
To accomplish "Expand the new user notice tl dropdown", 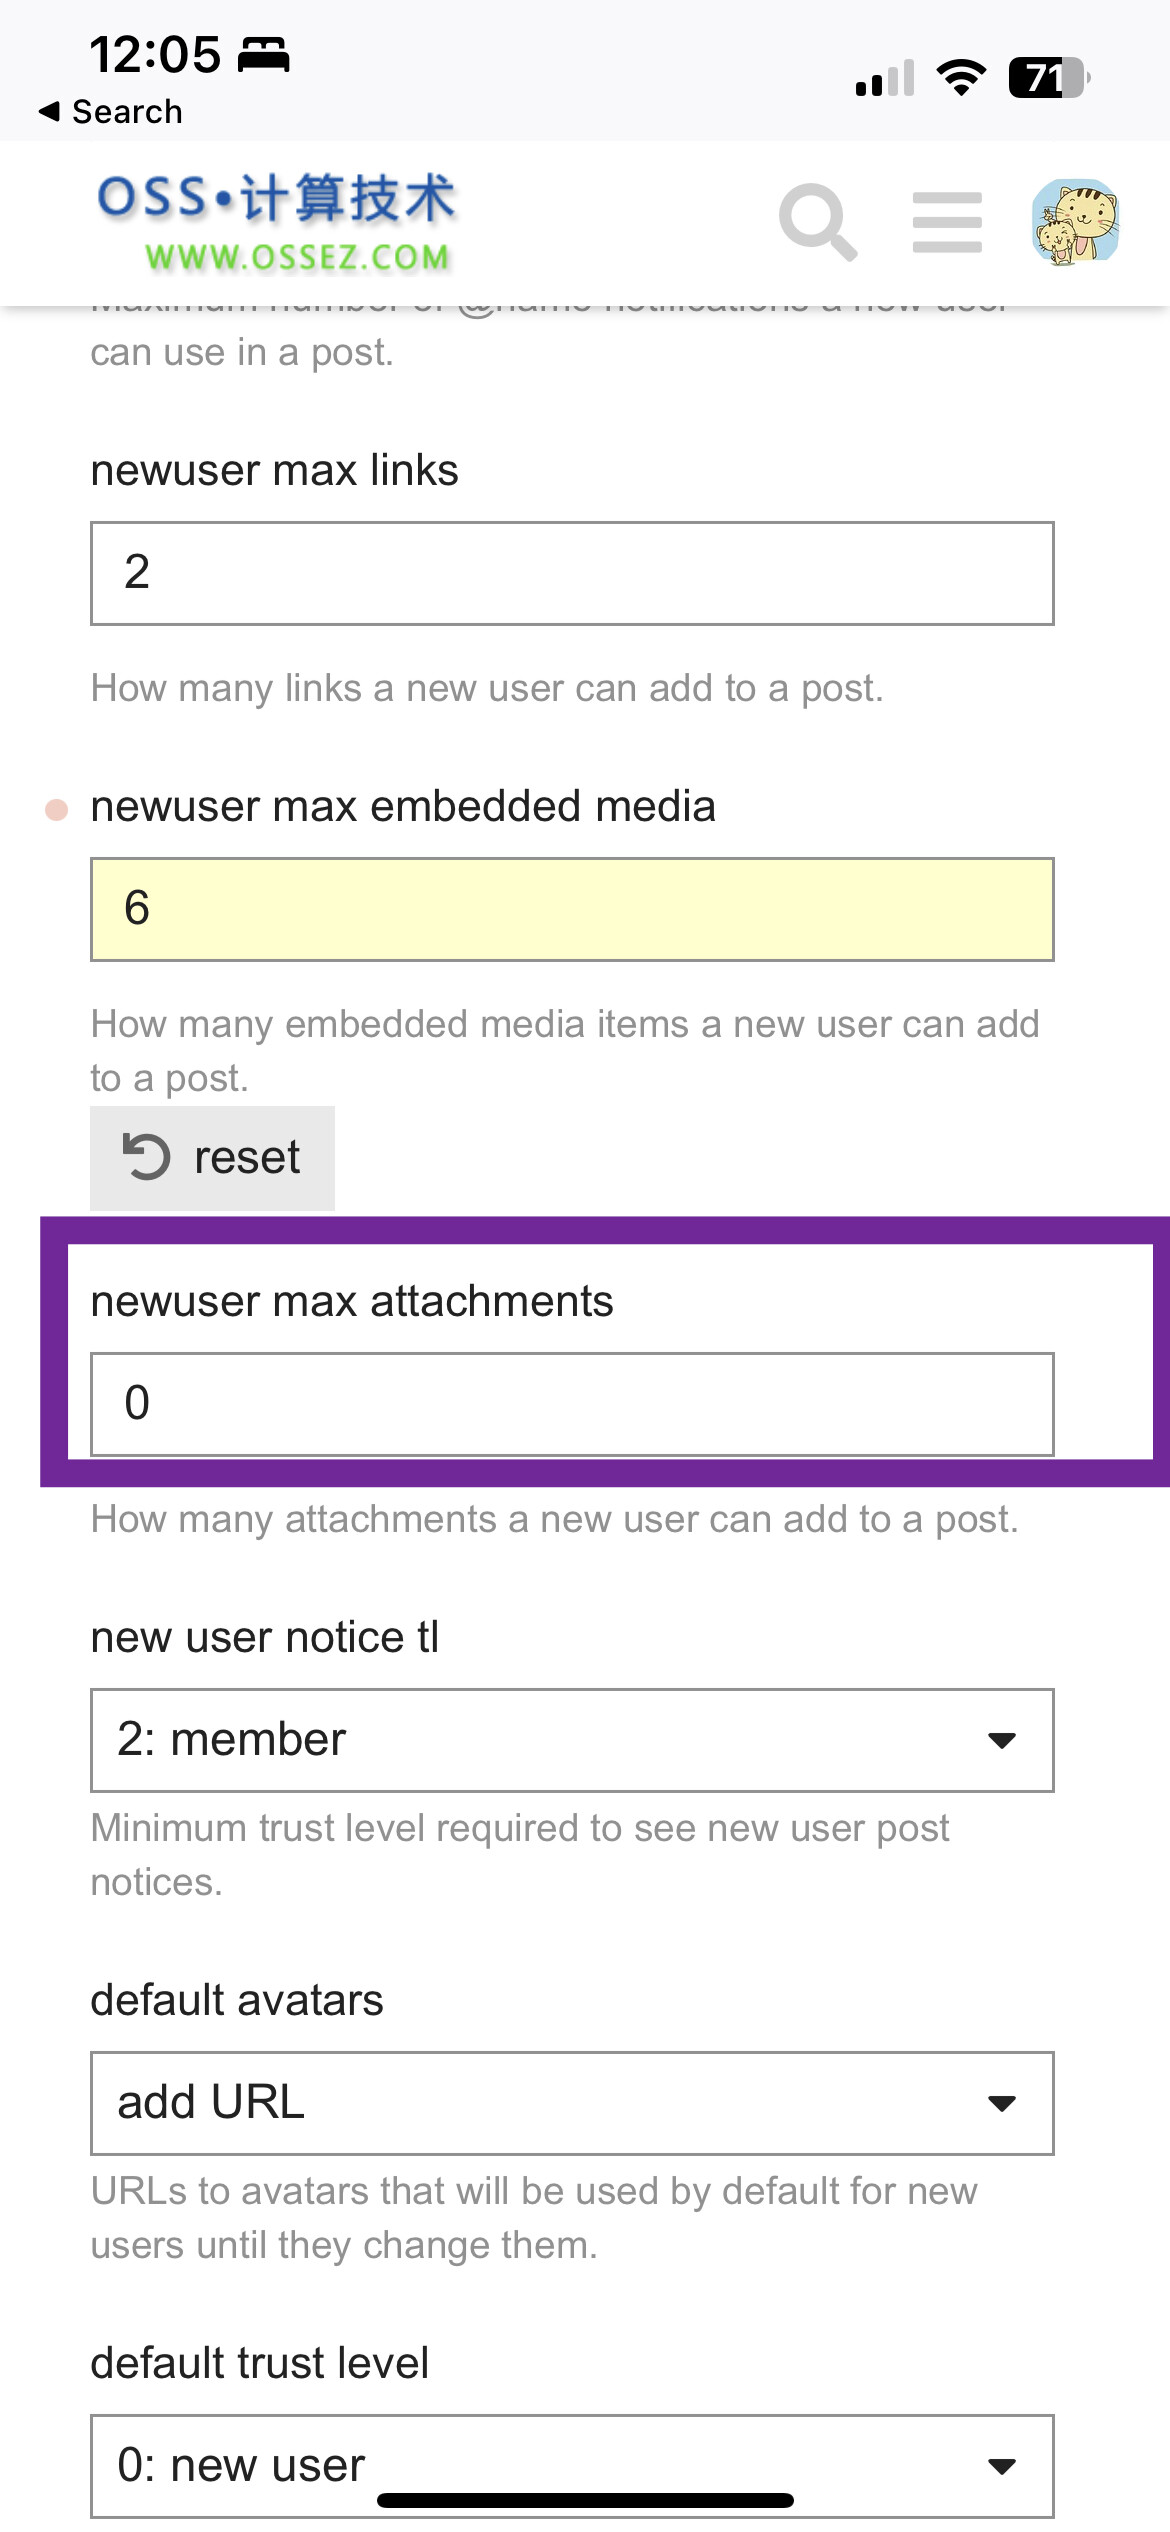I will click(x=572, y=1740).
